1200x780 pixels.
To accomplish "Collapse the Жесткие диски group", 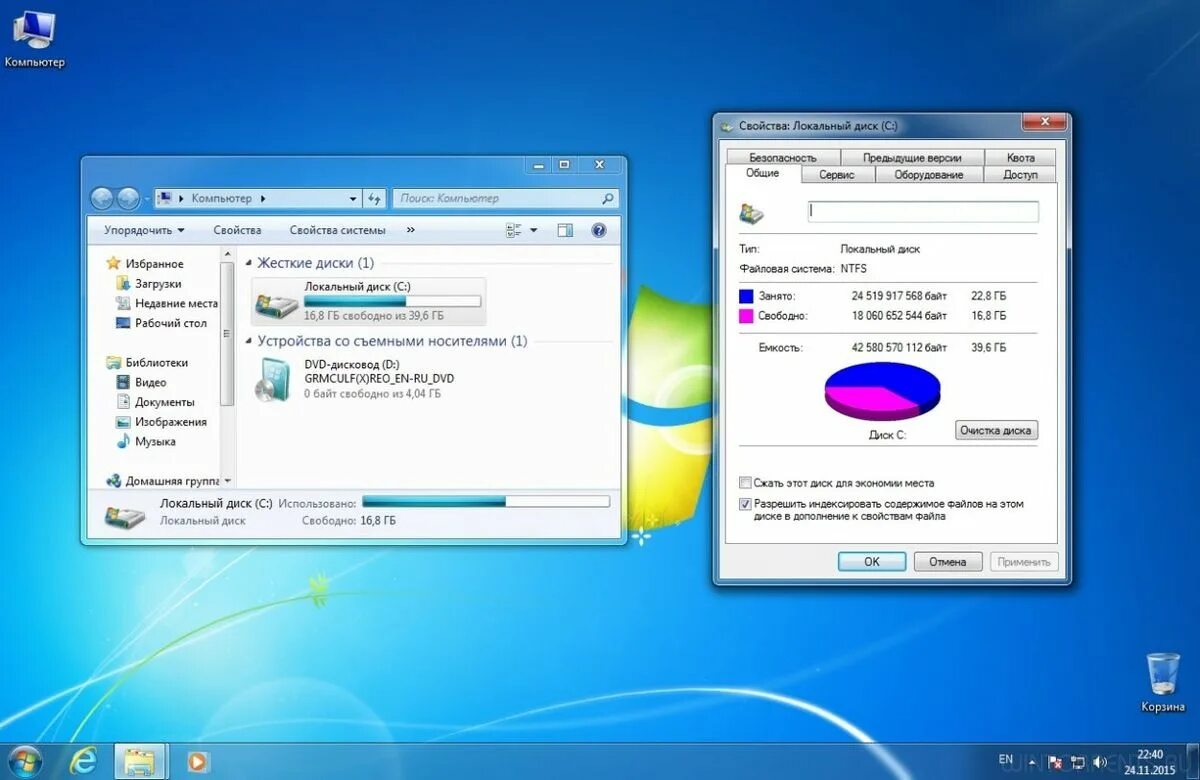I will coord(249,264).
